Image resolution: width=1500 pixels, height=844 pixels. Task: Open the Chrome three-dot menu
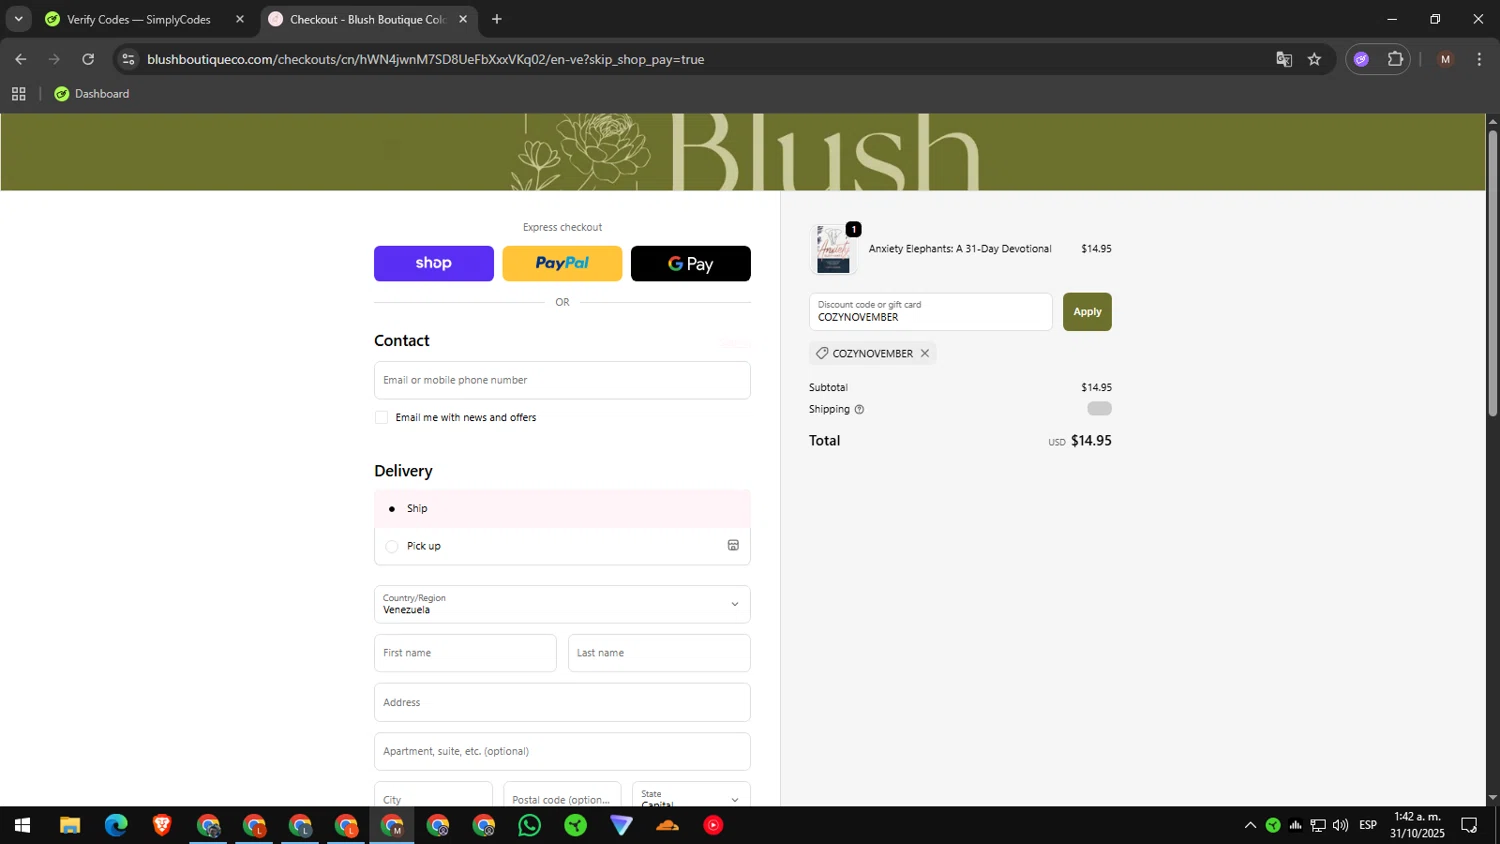tap(1479, 59)
